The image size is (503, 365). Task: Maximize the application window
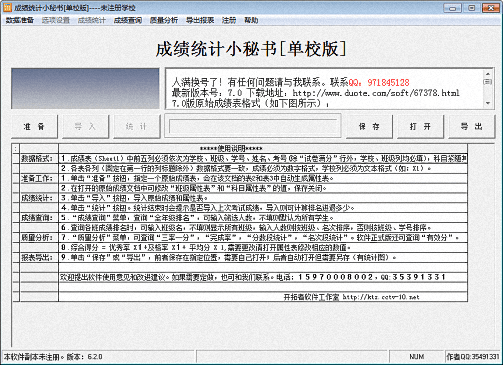tap(472, 8)
